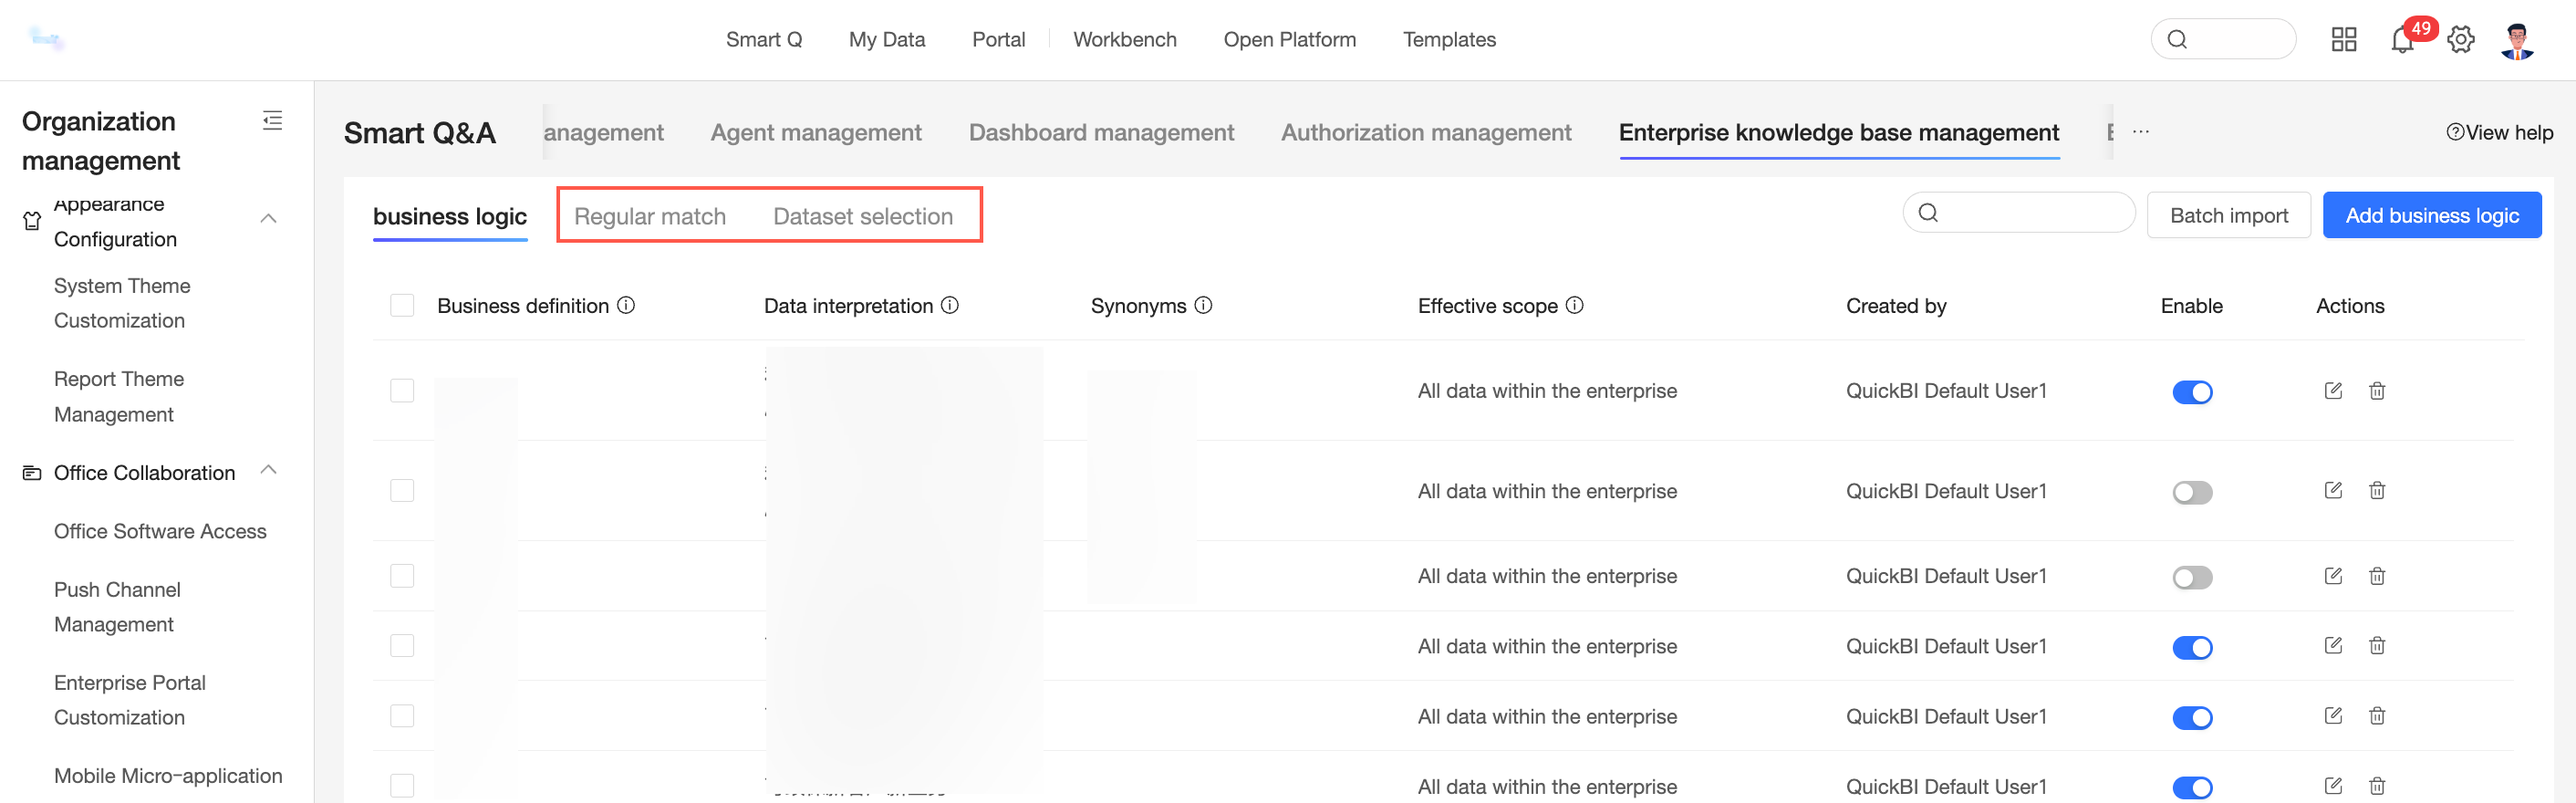Open the more tabs ellipsis menu

click(x=2140, y=132)
